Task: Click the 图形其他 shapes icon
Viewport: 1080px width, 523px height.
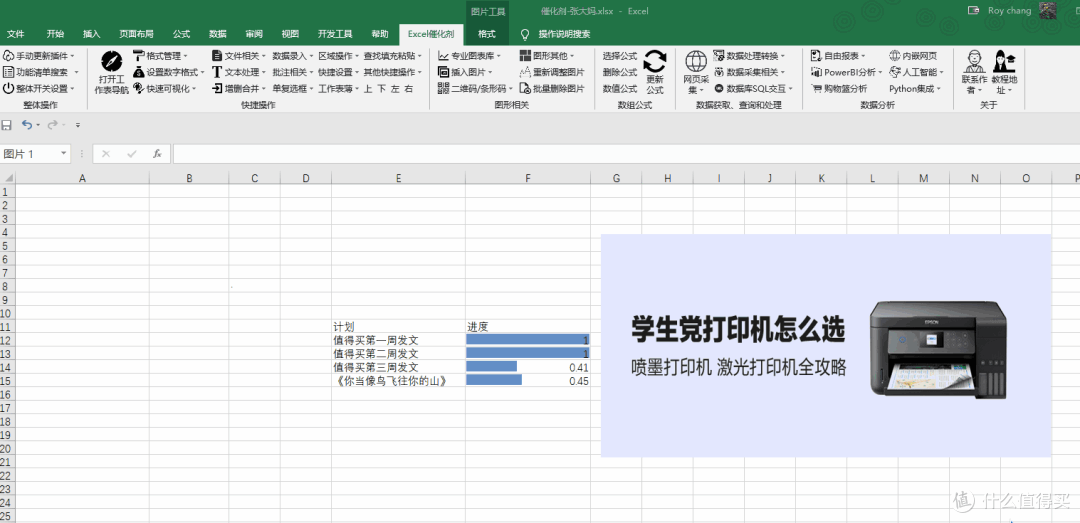Action: click(525, 55)
